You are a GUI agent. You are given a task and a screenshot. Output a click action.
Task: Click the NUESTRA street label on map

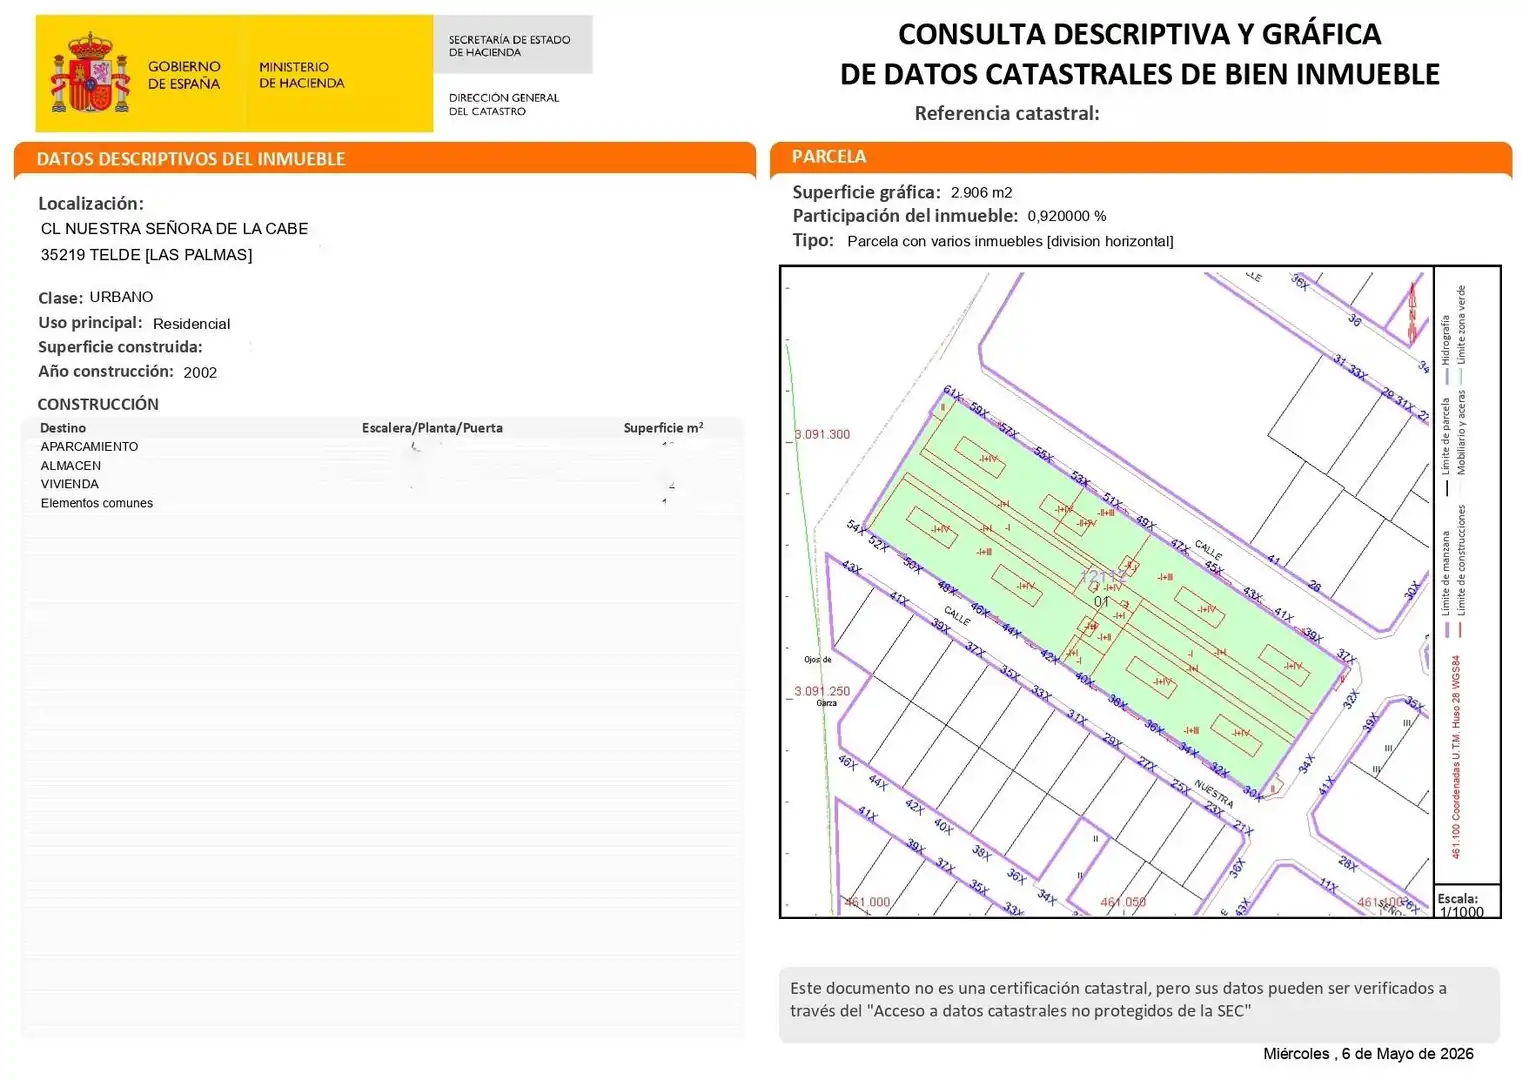point(1213,794)
